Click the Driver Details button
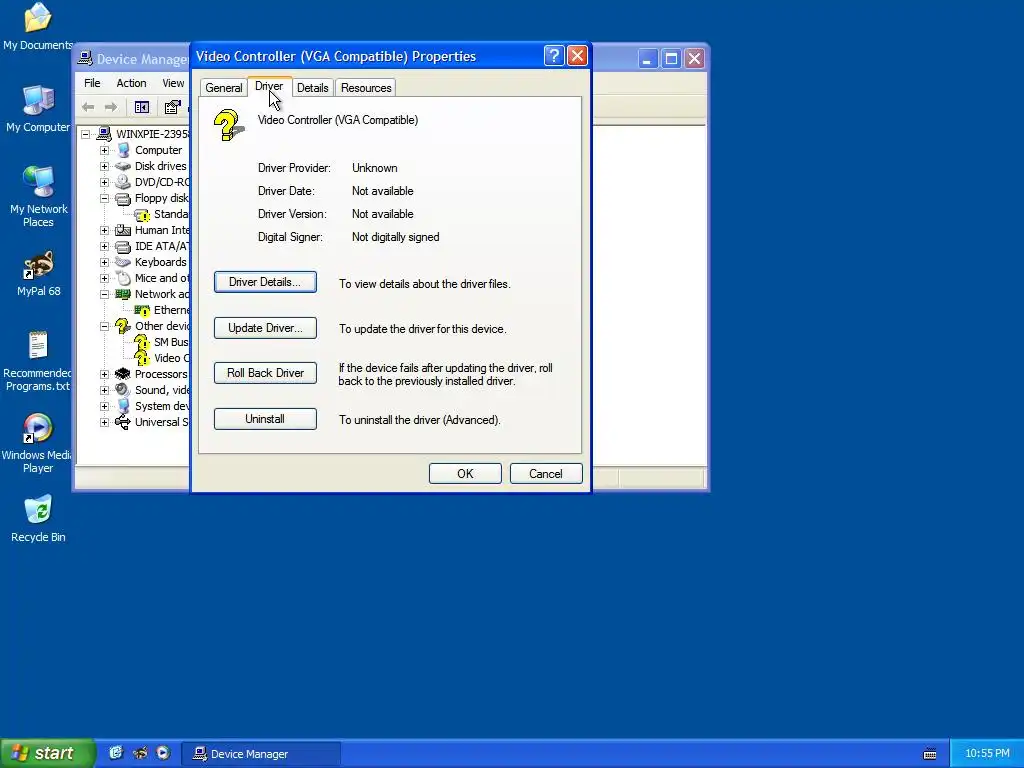The height and width of the screenshot is (768, 1024). (265, 282)
